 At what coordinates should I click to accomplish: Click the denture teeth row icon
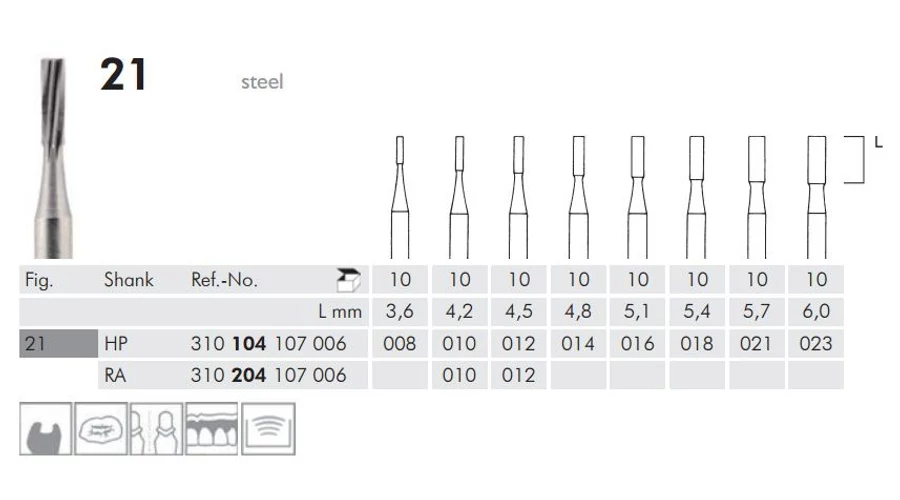[x=212, y=429]
